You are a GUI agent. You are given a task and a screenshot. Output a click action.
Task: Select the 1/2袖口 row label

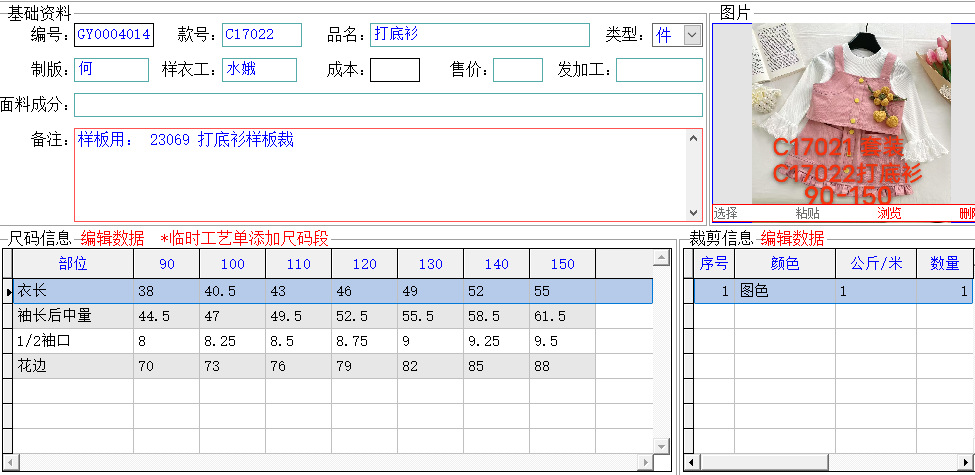point(73,341)
